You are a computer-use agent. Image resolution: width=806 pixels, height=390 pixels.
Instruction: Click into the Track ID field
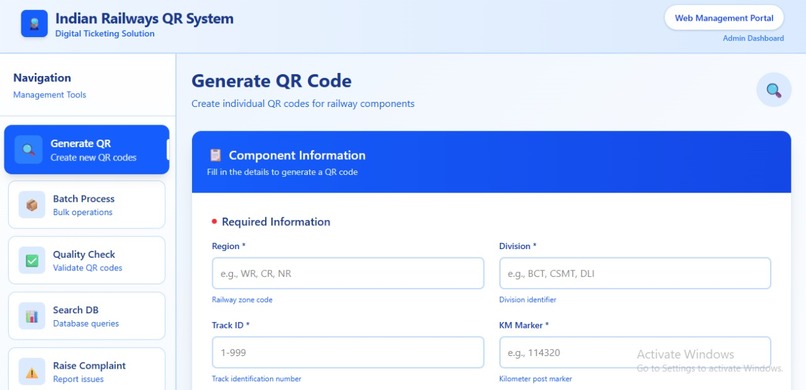(x=347, y=352)
